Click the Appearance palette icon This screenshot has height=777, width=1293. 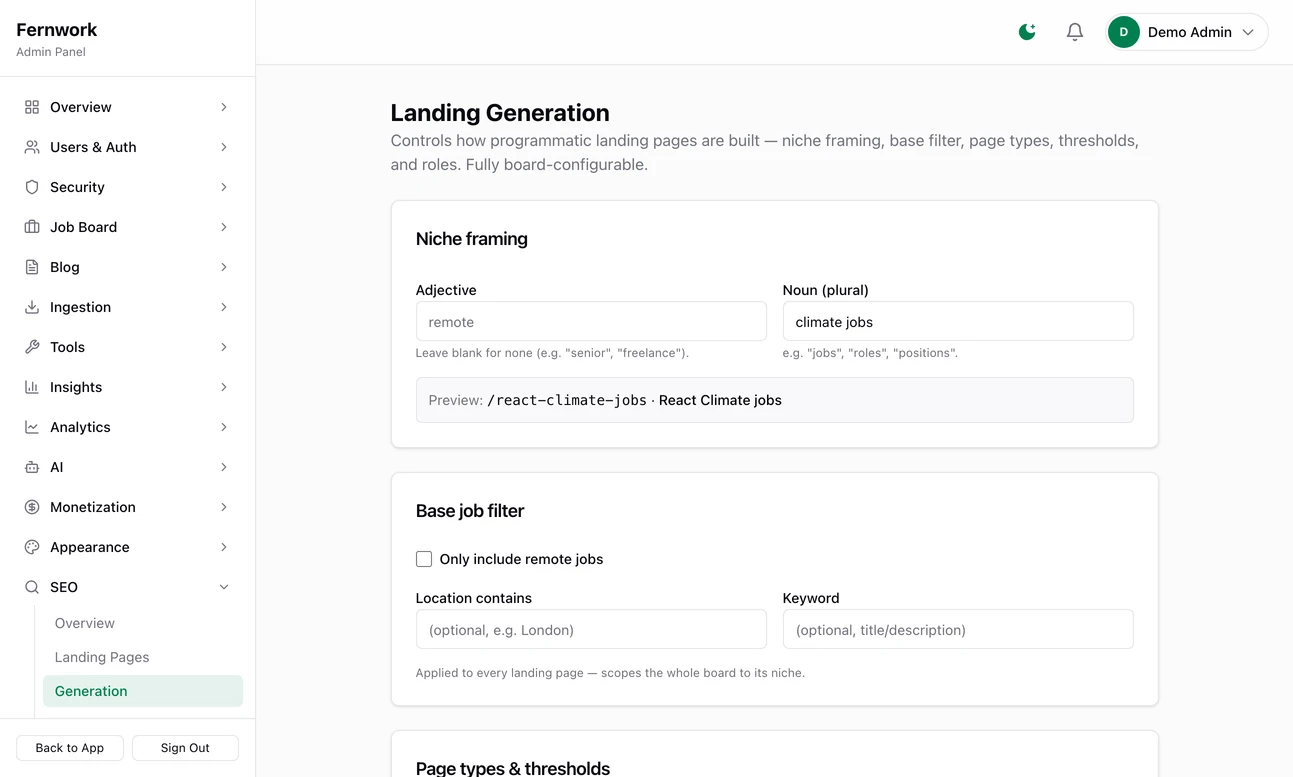coord(32,547)
